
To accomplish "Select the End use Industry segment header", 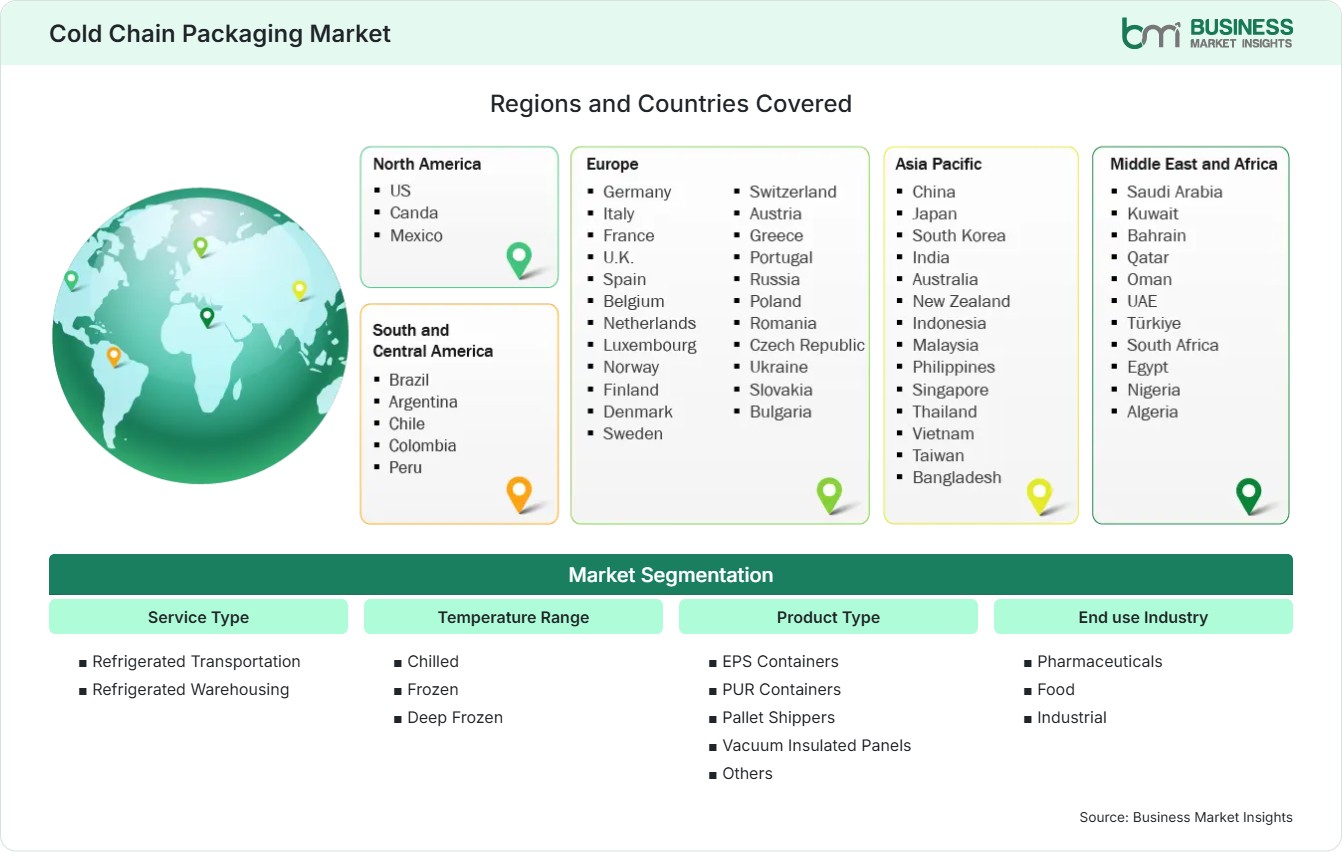I will pyautogui.click(x=1143, y=617).
